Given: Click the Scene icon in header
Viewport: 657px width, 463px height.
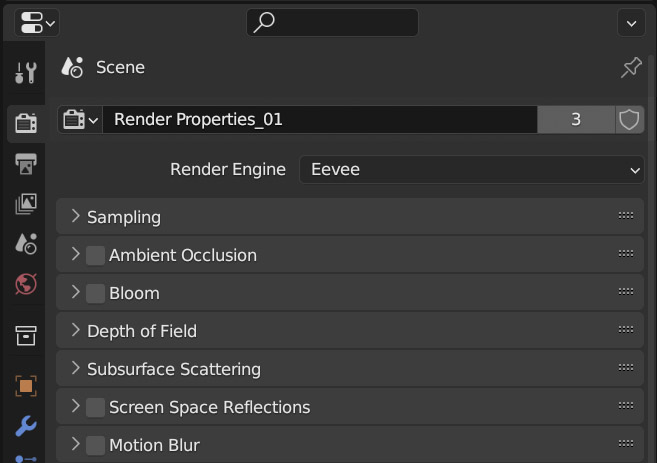Looking at the screenshot, I should tap(72, 67).
